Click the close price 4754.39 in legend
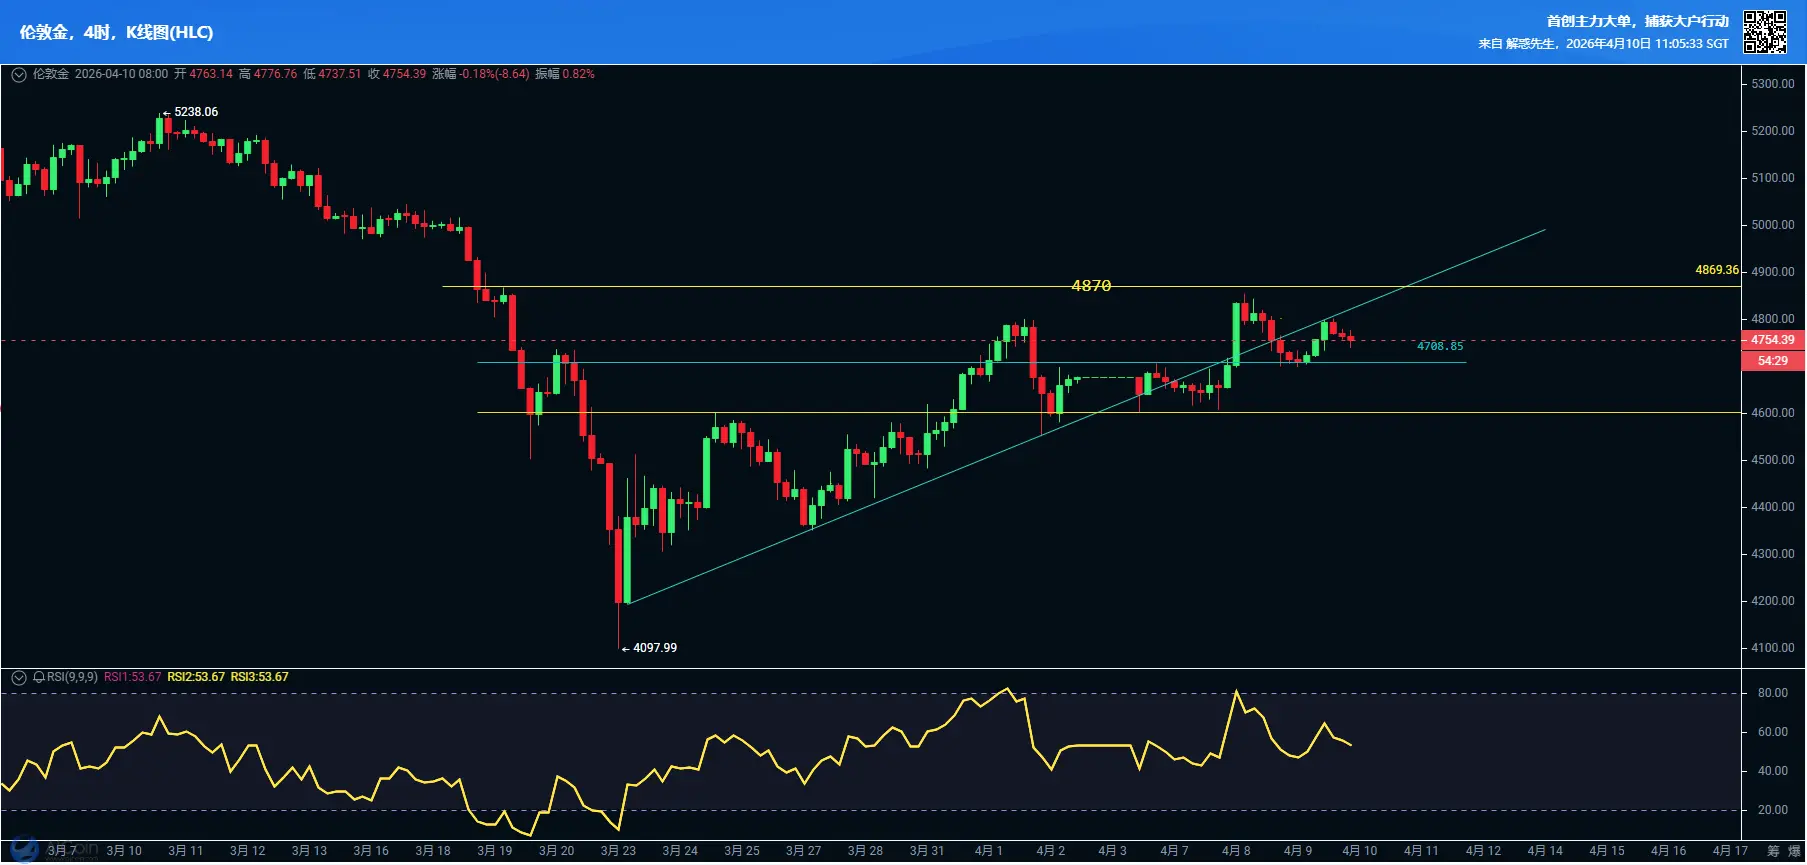 coord(404,74)
